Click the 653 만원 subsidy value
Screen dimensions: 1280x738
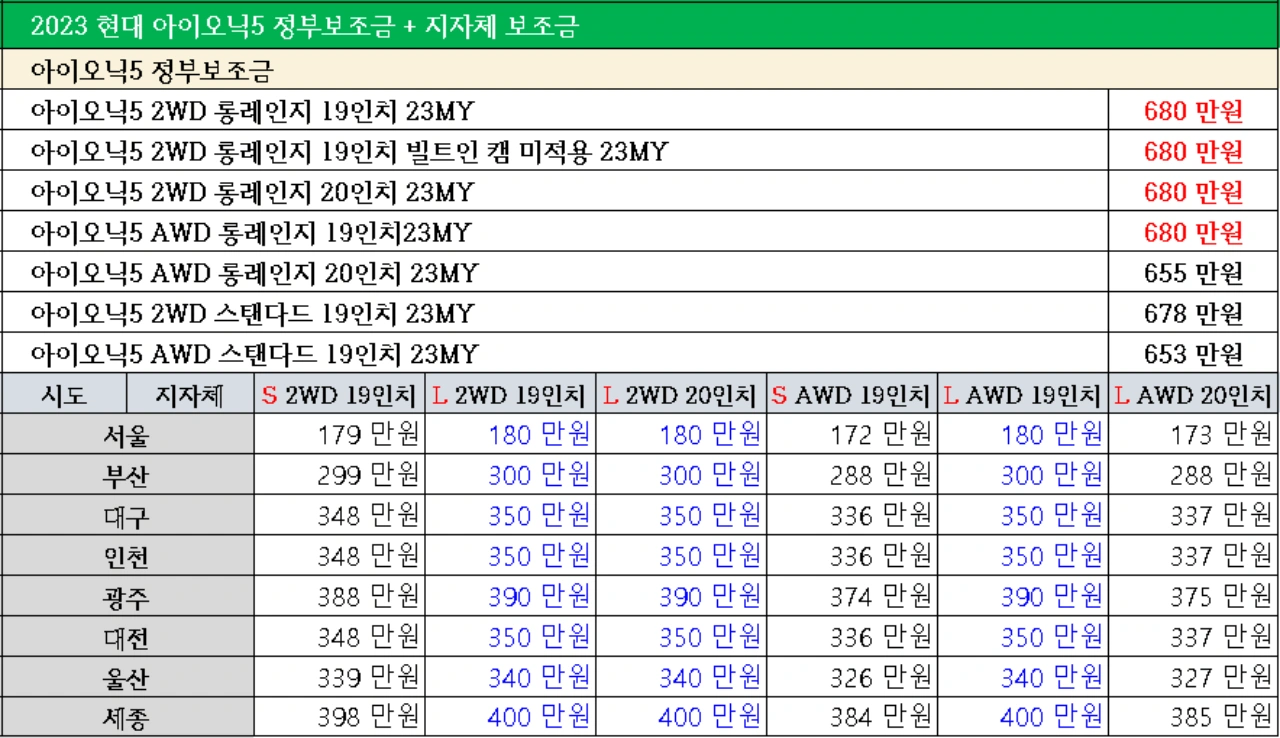click(1193, 354)
